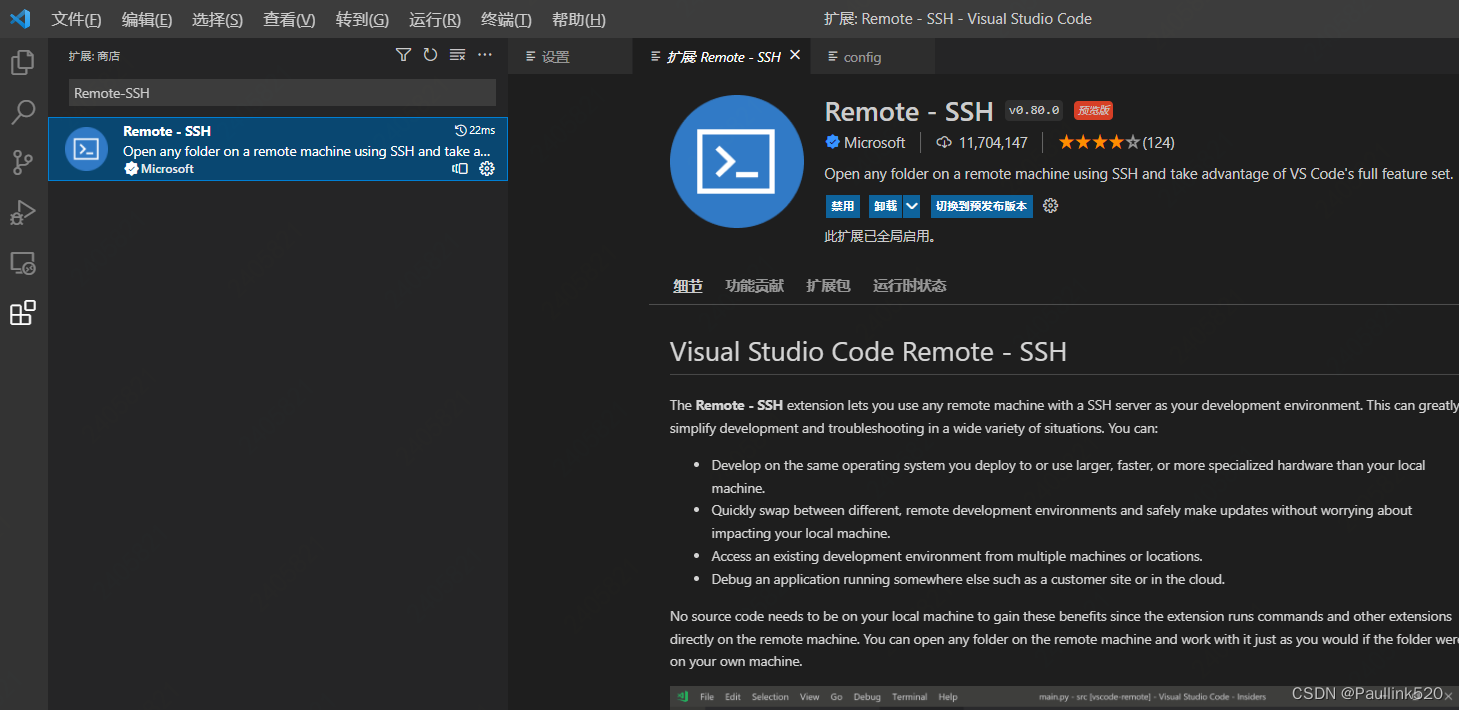Click the 22ms activation time label

(x=475, y=131)
